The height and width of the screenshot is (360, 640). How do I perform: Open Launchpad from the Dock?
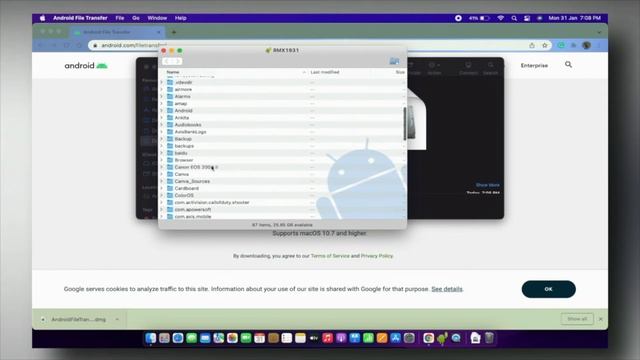[x=164, y=338]
